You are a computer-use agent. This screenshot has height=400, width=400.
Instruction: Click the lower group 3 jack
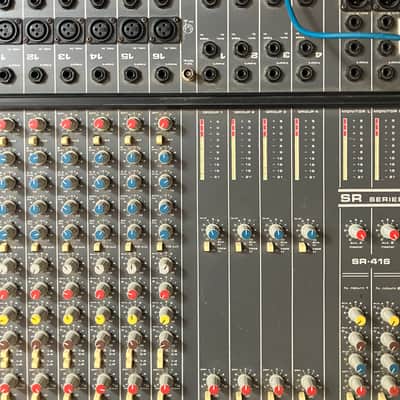click(x=274, y=74)
